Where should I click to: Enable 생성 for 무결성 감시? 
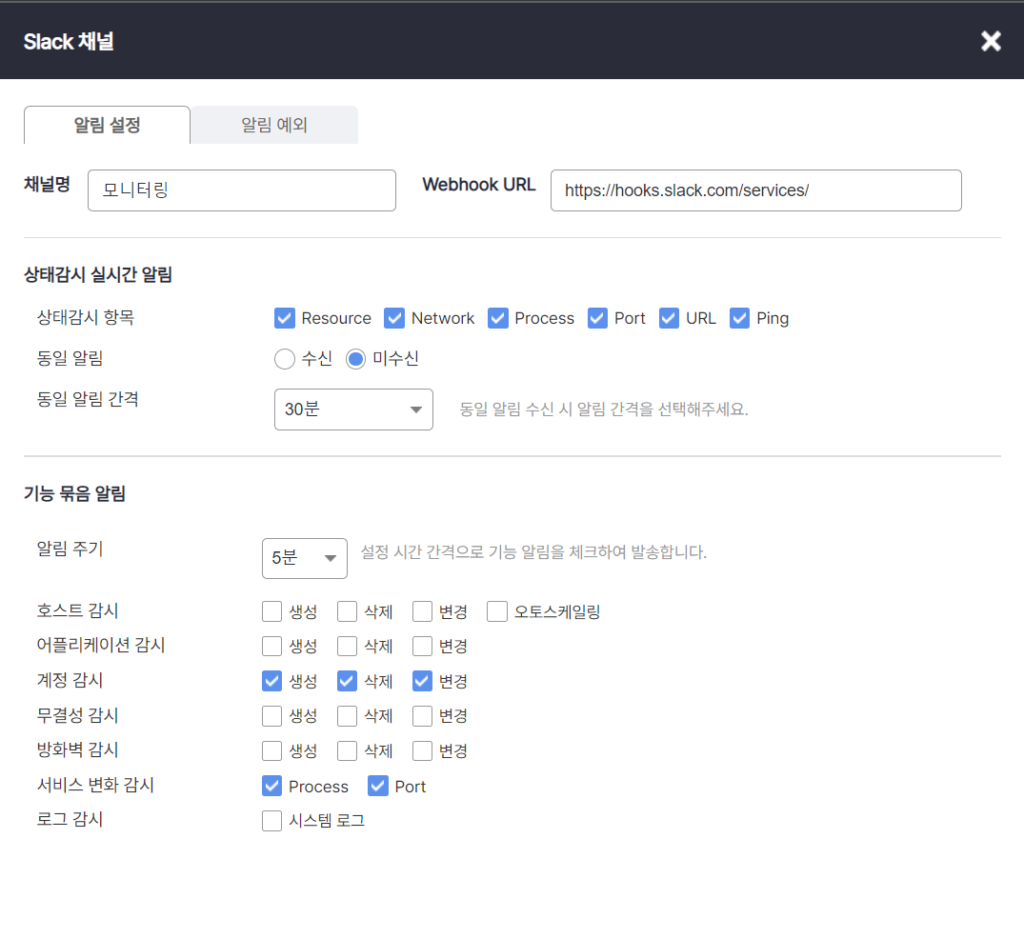tap(271, 716)
